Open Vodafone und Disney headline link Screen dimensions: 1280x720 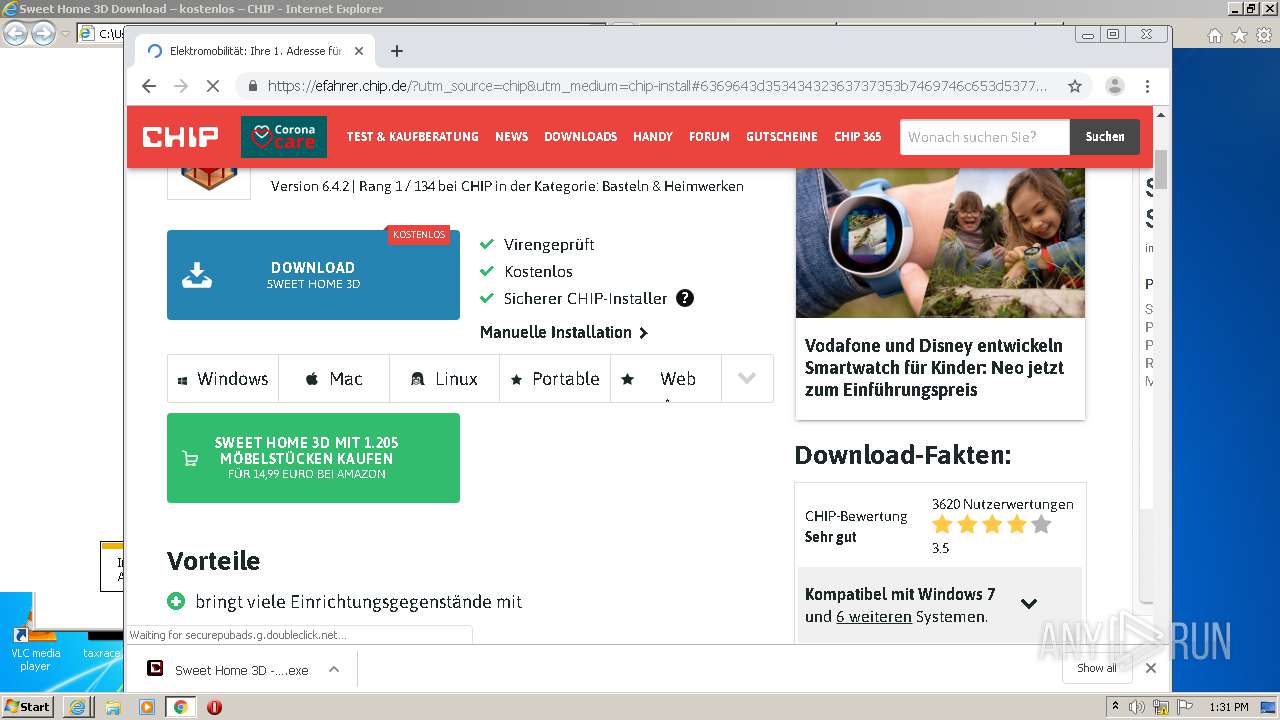click(x=934, y=368)
